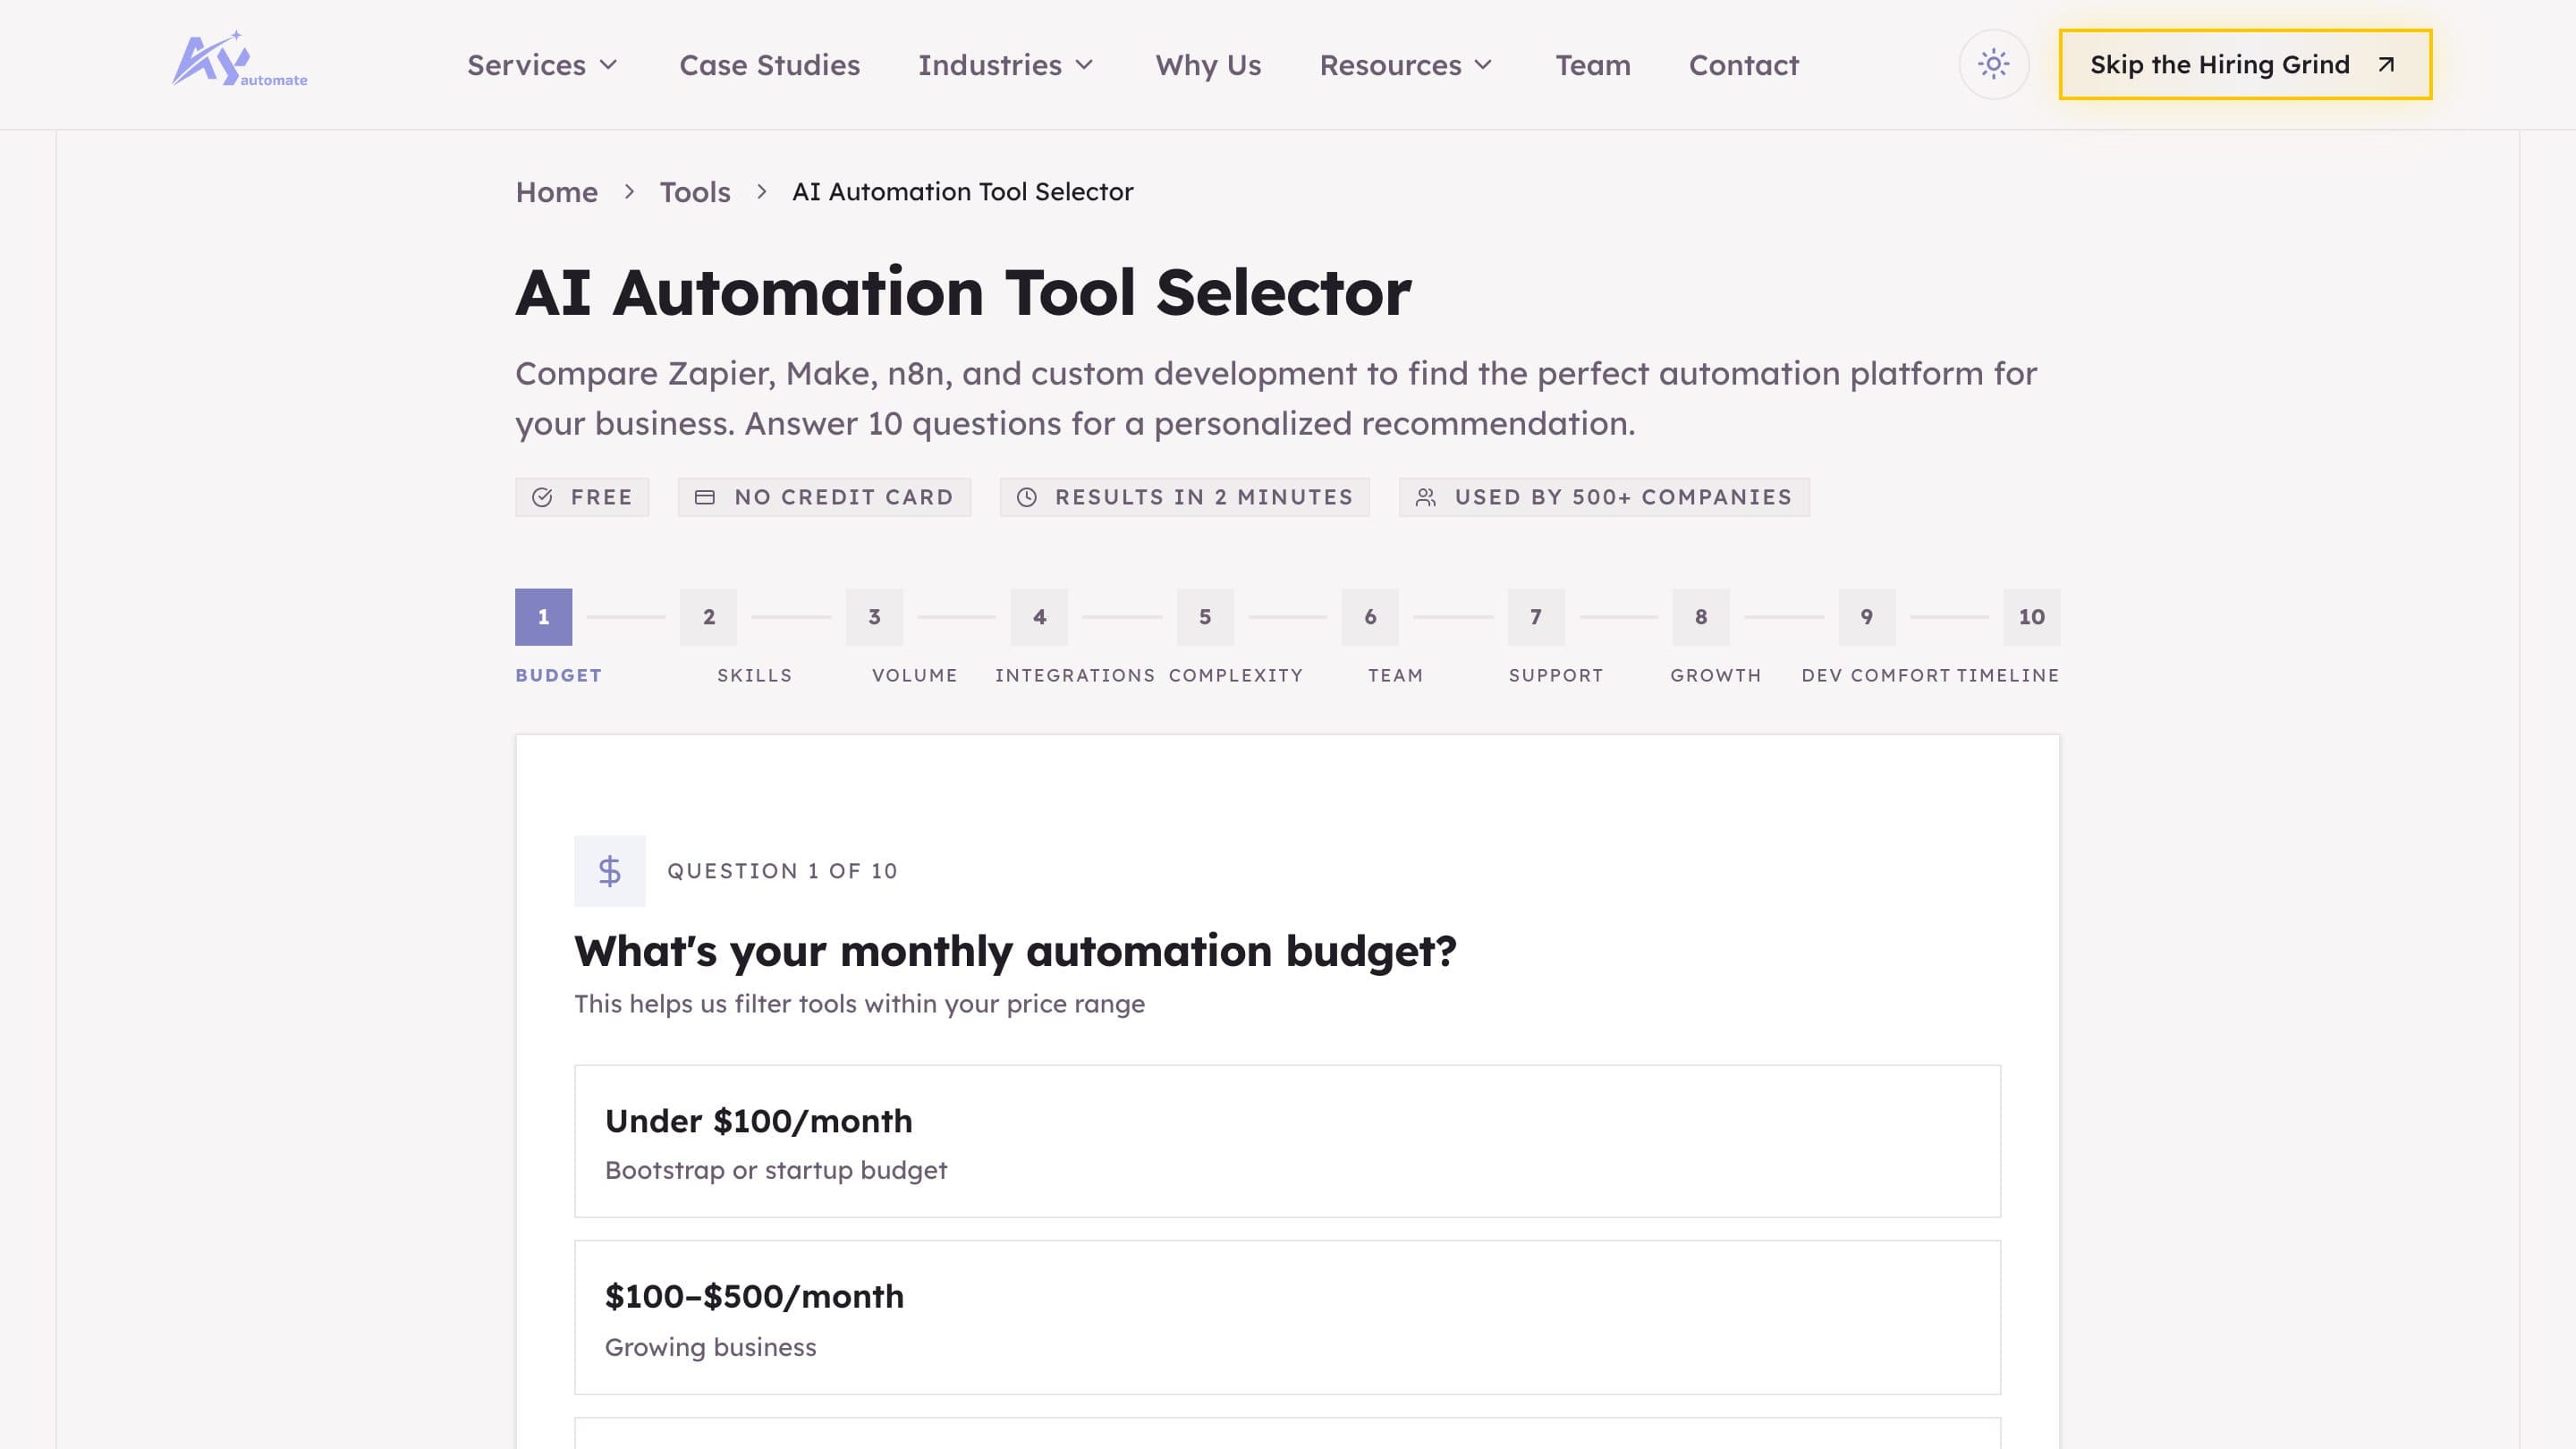Jump to step 2 Skills
The height and width of the screenshot is (1449, 2576).
click(708, 617)
